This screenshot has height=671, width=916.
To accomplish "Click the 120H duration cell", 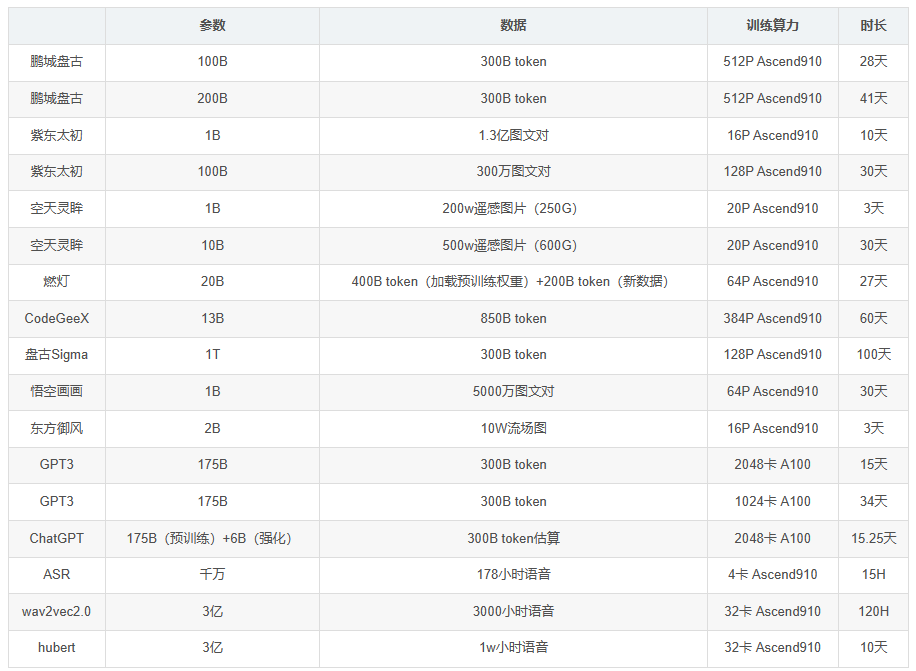I will pyautogui.click(x=873, y=611).
